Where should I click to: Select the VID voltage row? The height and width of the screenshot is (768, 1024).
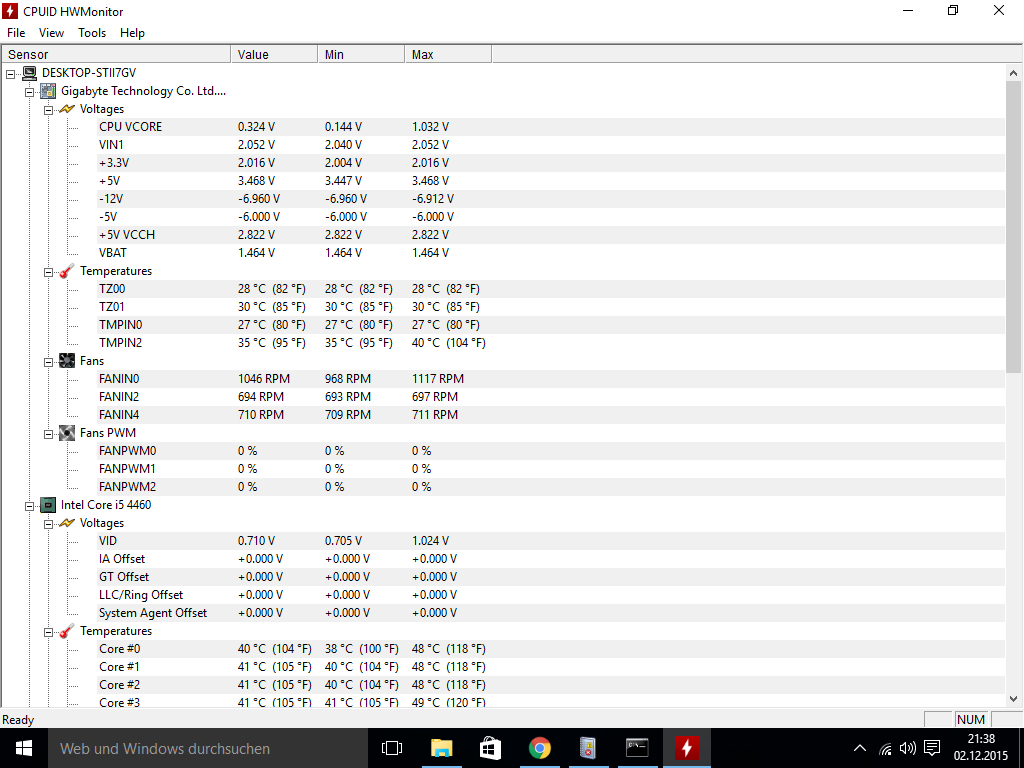click(x=551, y=541)
